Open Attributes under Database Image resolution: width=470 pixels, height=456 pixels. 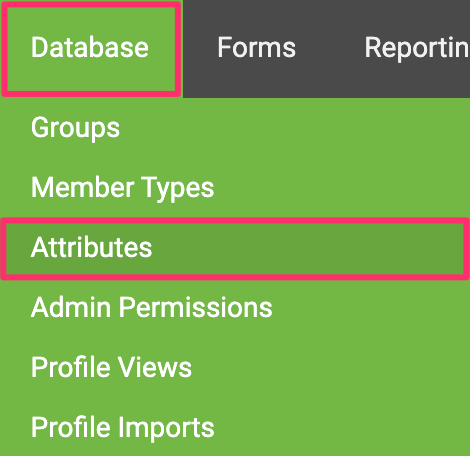[x=235, y=248]
